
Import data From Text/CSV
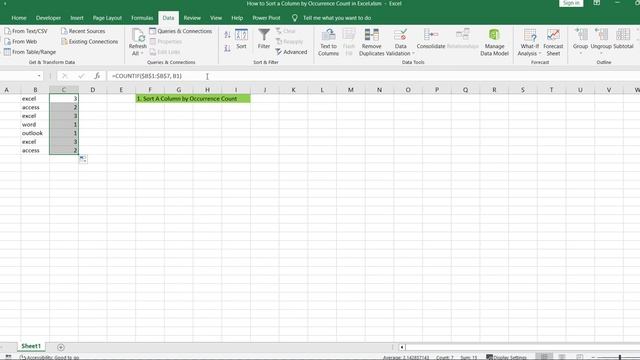coord(26,31)
